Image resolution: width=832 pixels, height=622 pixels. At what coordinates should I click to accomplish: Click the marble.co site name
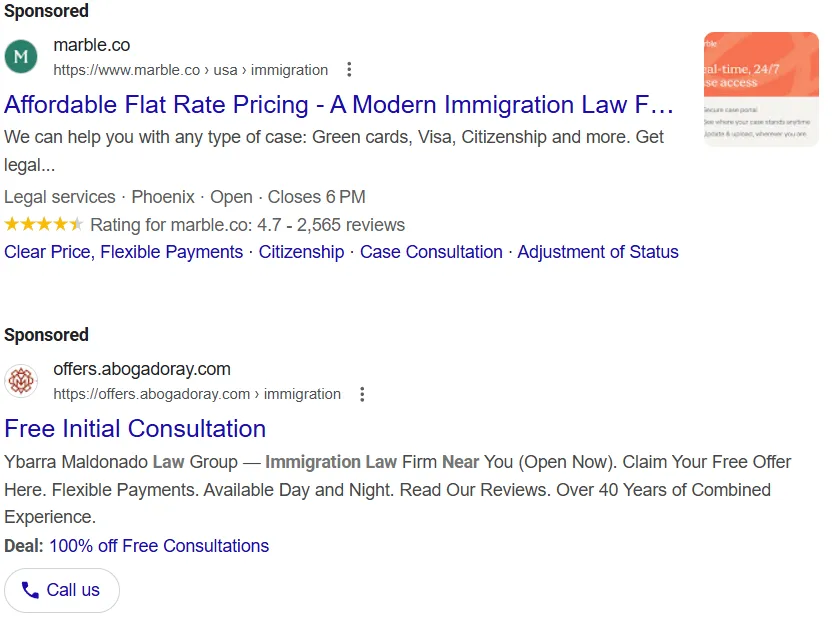(92, 45)
